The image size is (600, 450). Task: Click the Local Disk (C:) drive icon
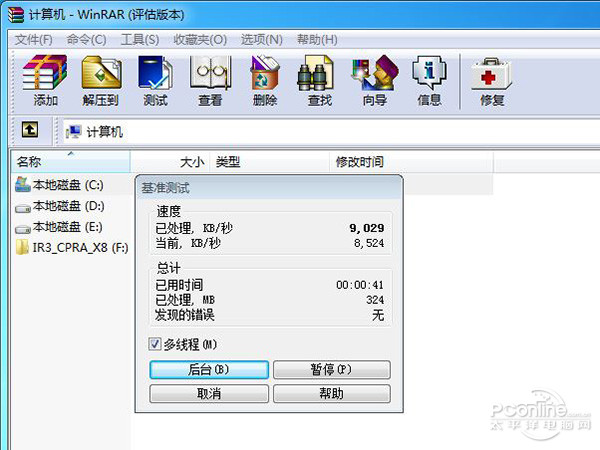coord(23,184)
